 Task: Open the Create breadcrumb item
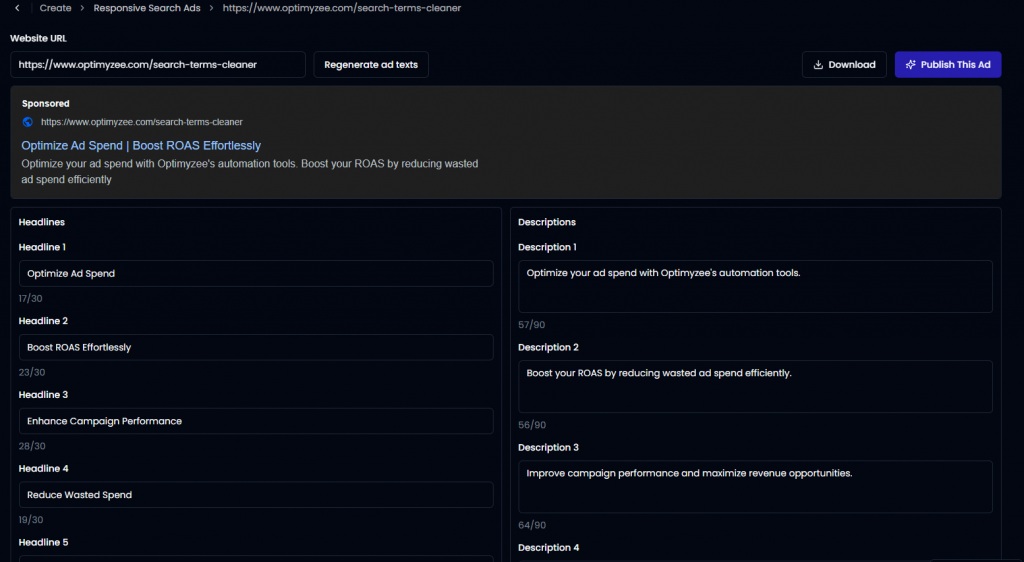[x=55, y=8]
